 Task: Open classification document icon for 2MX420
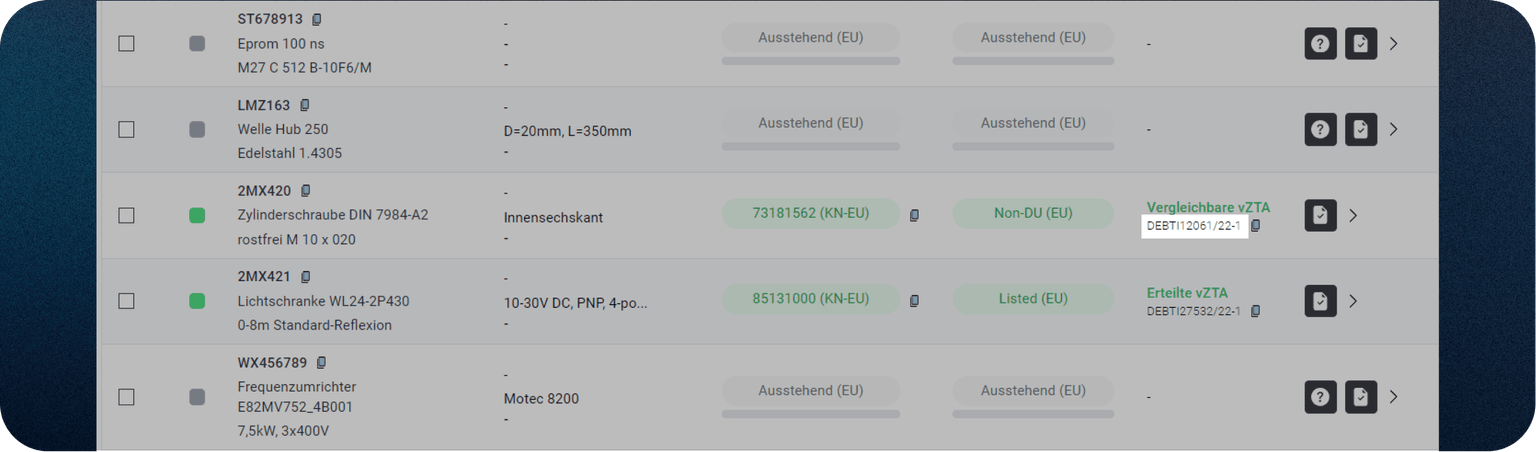click(1320, 215)
